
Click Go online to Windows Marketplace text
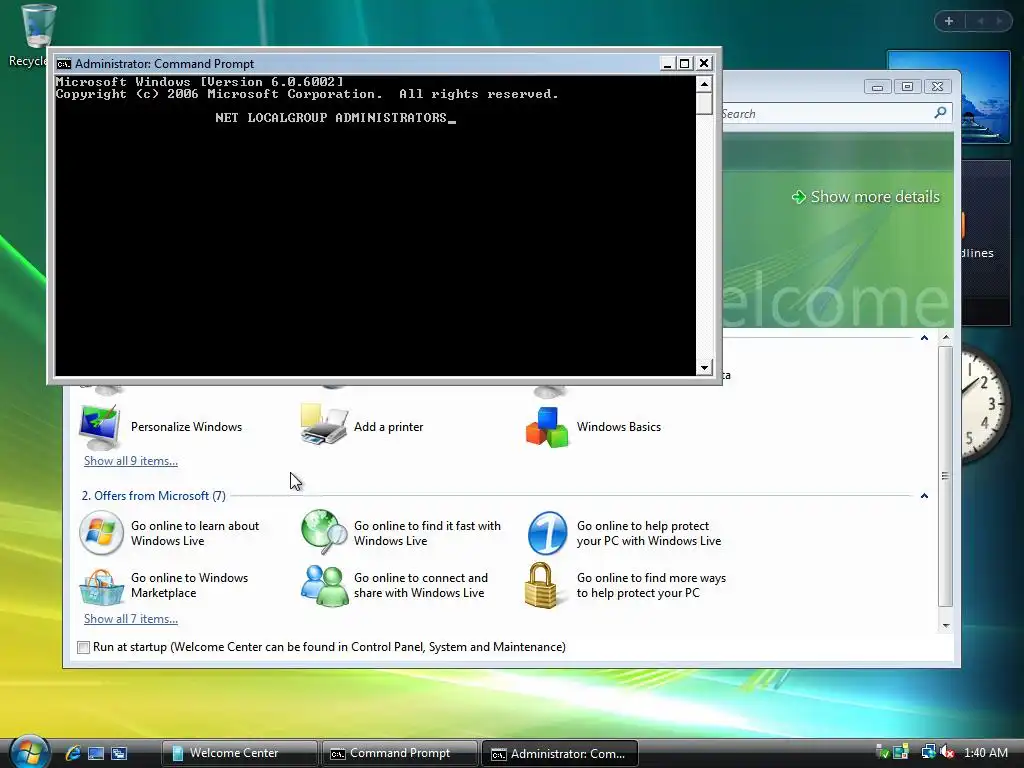click(189, 585)
